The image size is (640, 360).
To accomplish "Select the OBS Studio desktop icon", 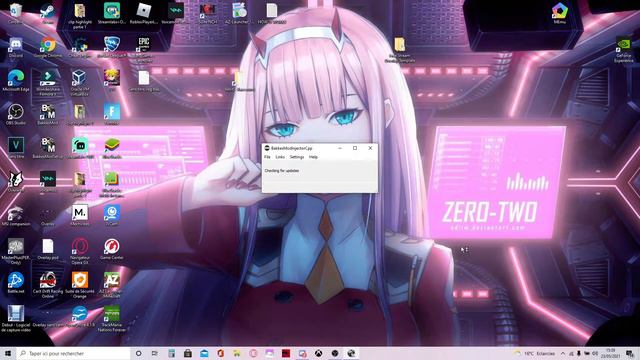I will tap(16, 114).
